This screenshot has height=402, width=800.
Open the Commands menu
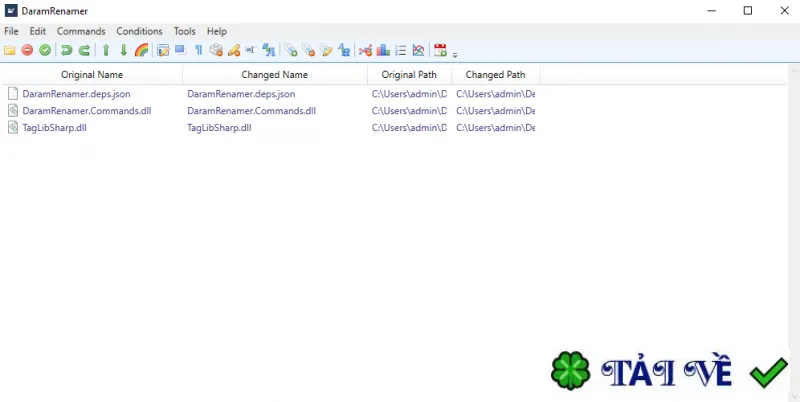[x=81, y=31]
